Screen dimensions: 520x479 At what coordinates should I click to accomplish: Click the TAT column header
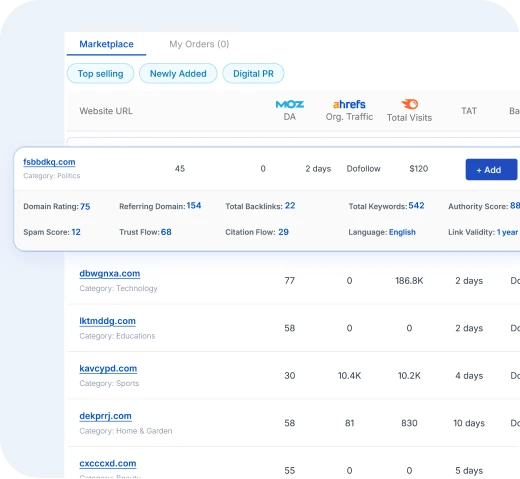pyautogui.click(x=469, y=111)
